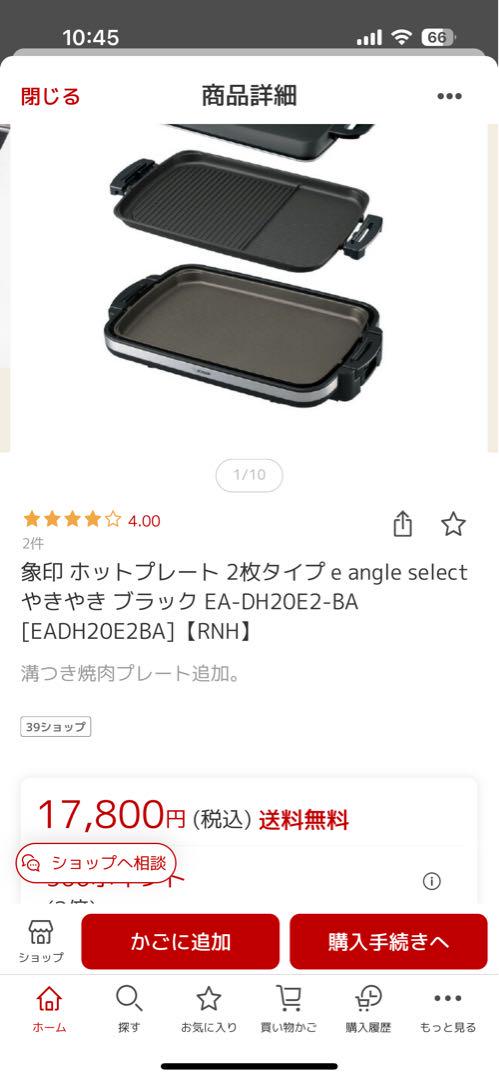This screenshot has width=499, height=1080.
Task: Tap the 39ショップ badge
Action: click(x=55, y=727)
